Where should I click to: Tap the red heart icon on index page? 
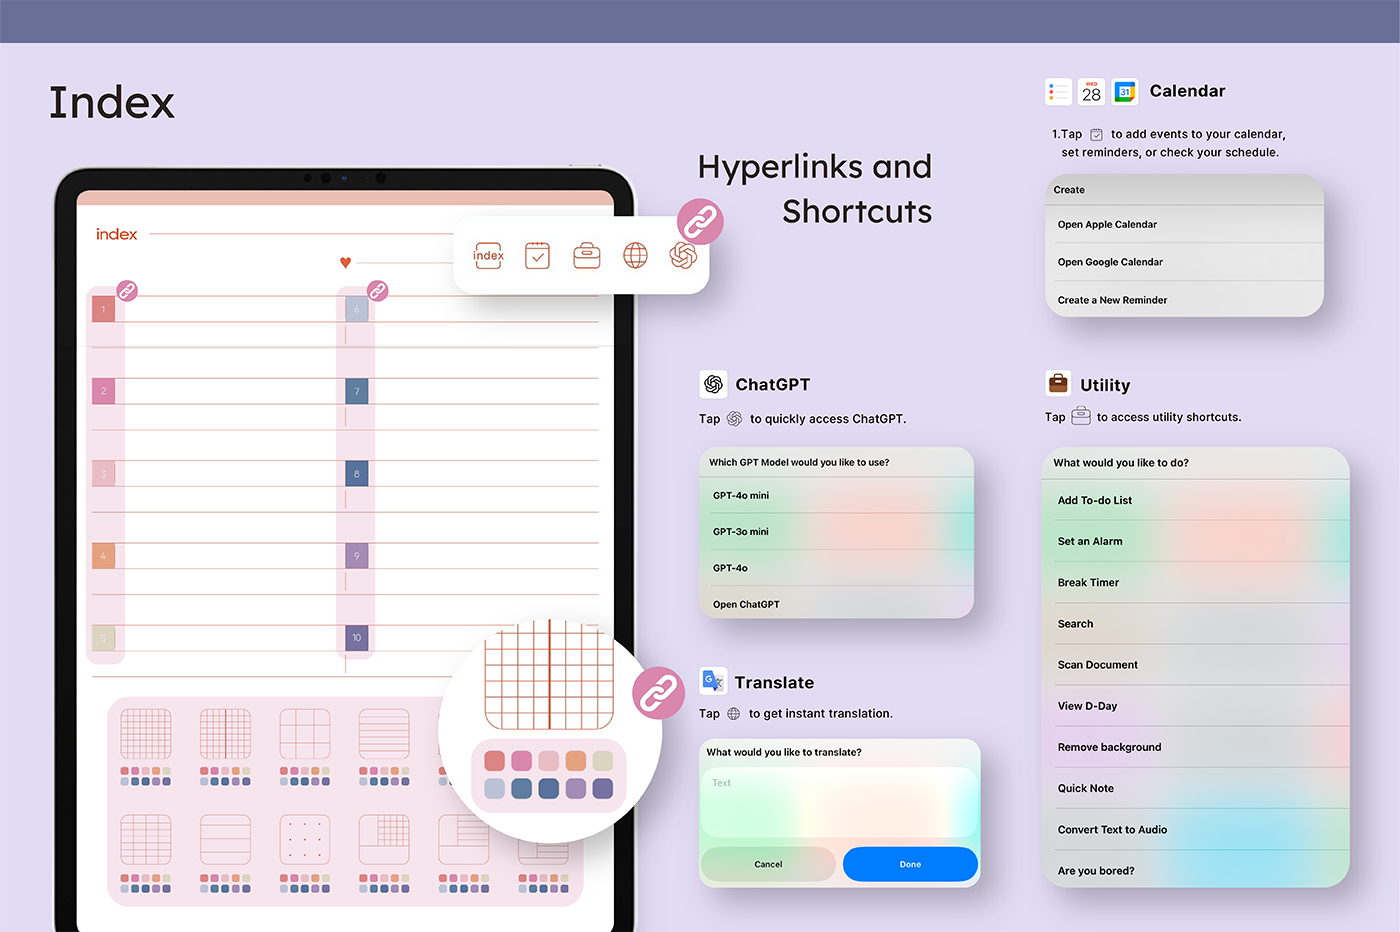pyautogui.click(x=345, y=263)
